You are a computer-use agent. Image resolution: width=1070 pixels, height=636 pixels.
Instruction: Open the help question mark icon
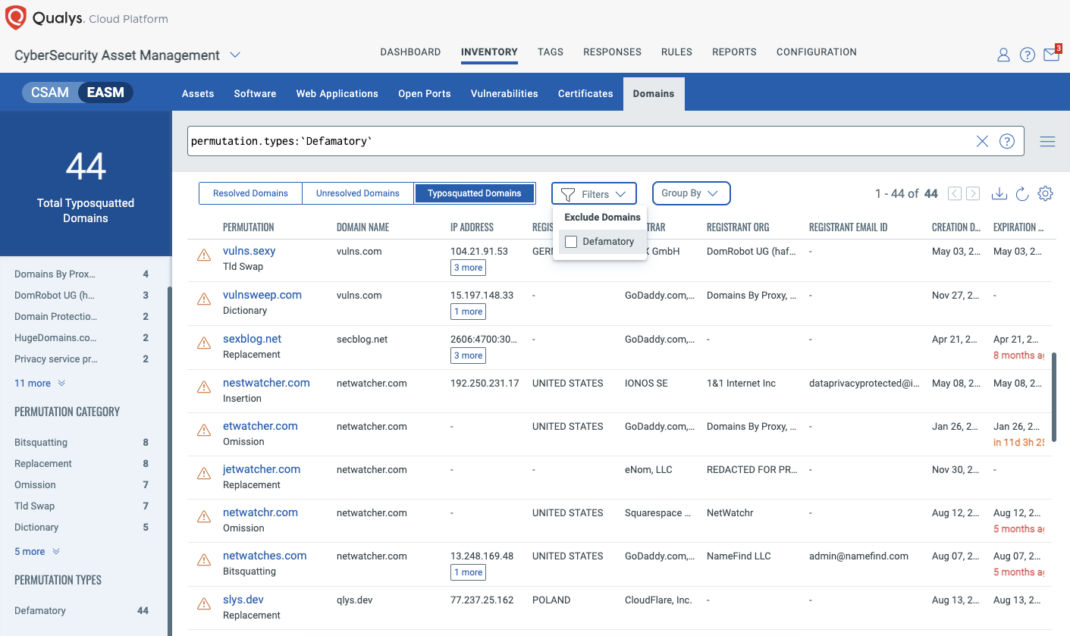(1027, 55)
